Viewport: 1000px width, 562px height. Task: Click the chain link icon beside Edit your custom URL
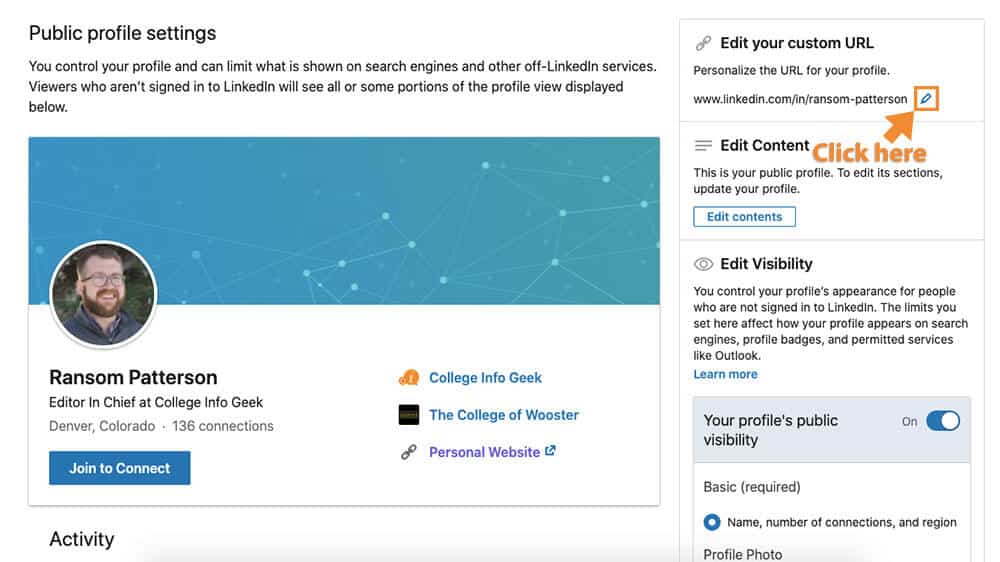click(x=703, y=43)
